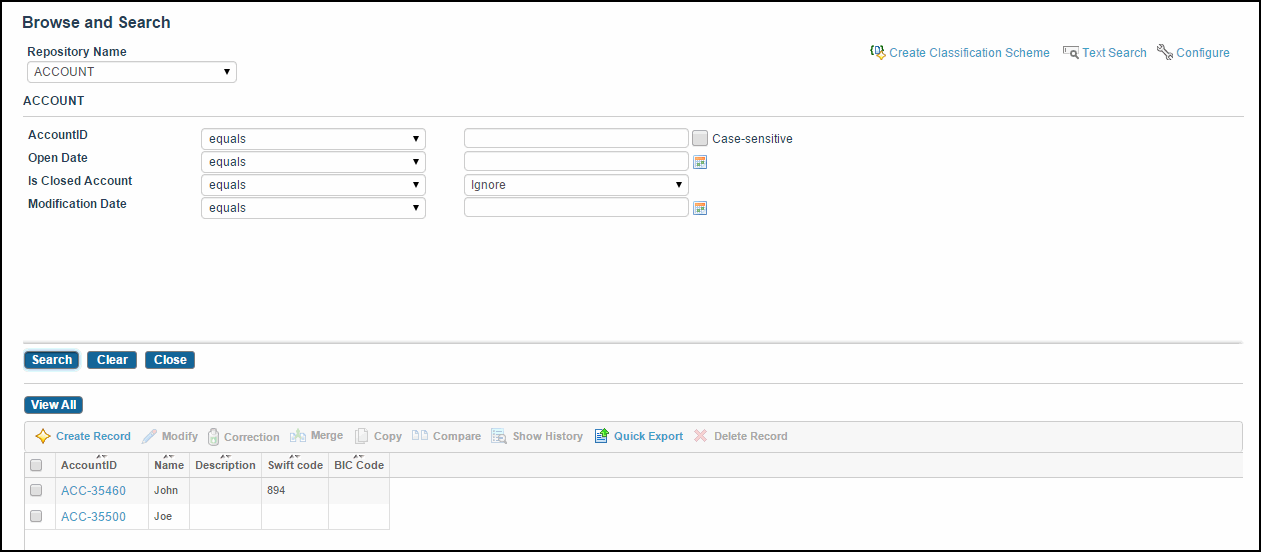This screenshot has width=1261, height=552.
Task: Click the Text Search magnifier icon
Action: 1071,52
